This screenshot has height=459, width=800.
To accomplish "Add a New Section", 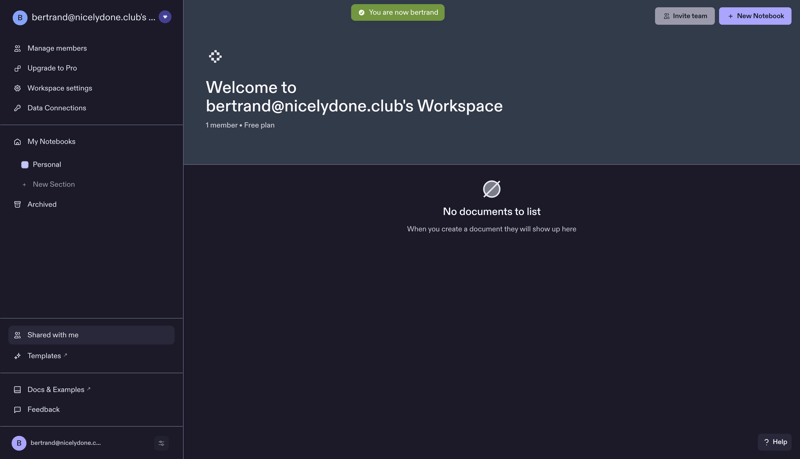I will tap(54, 185).
